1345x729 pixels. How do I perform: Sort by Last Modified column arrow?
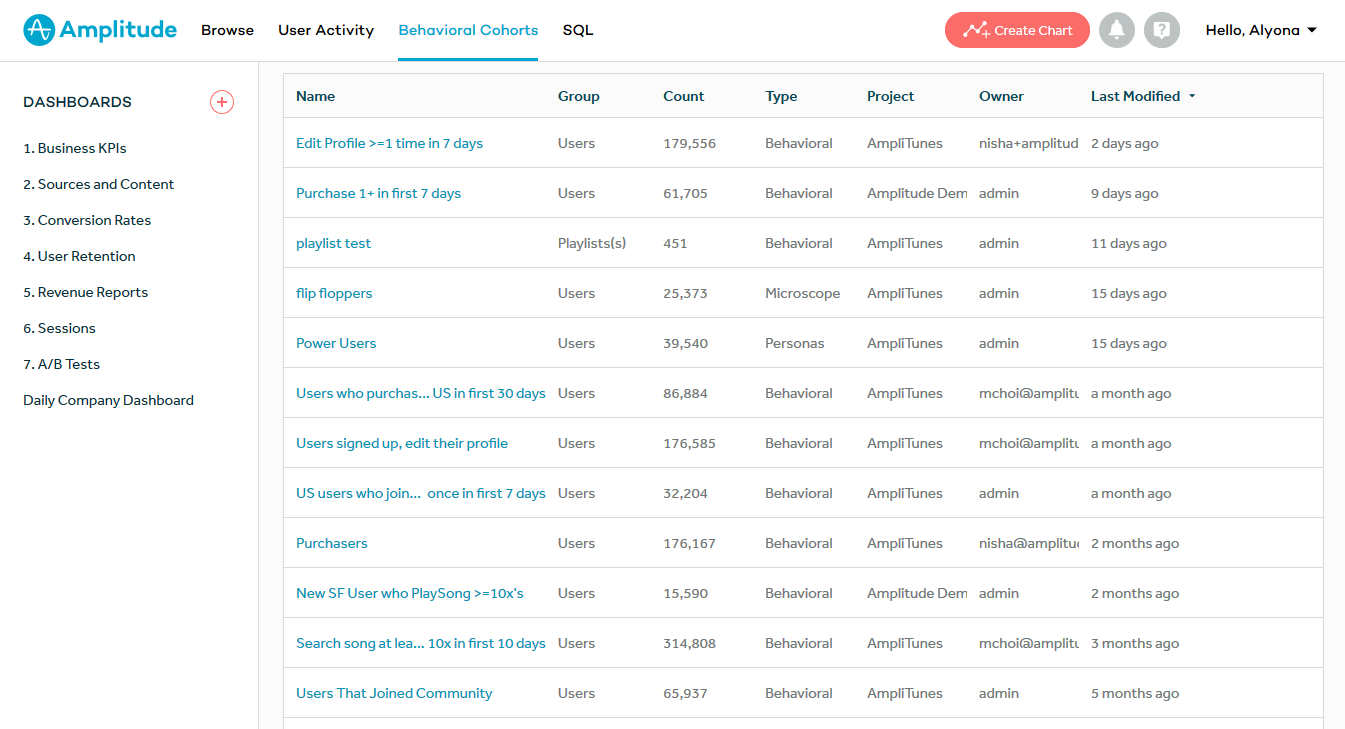(x=1192, y=97)
